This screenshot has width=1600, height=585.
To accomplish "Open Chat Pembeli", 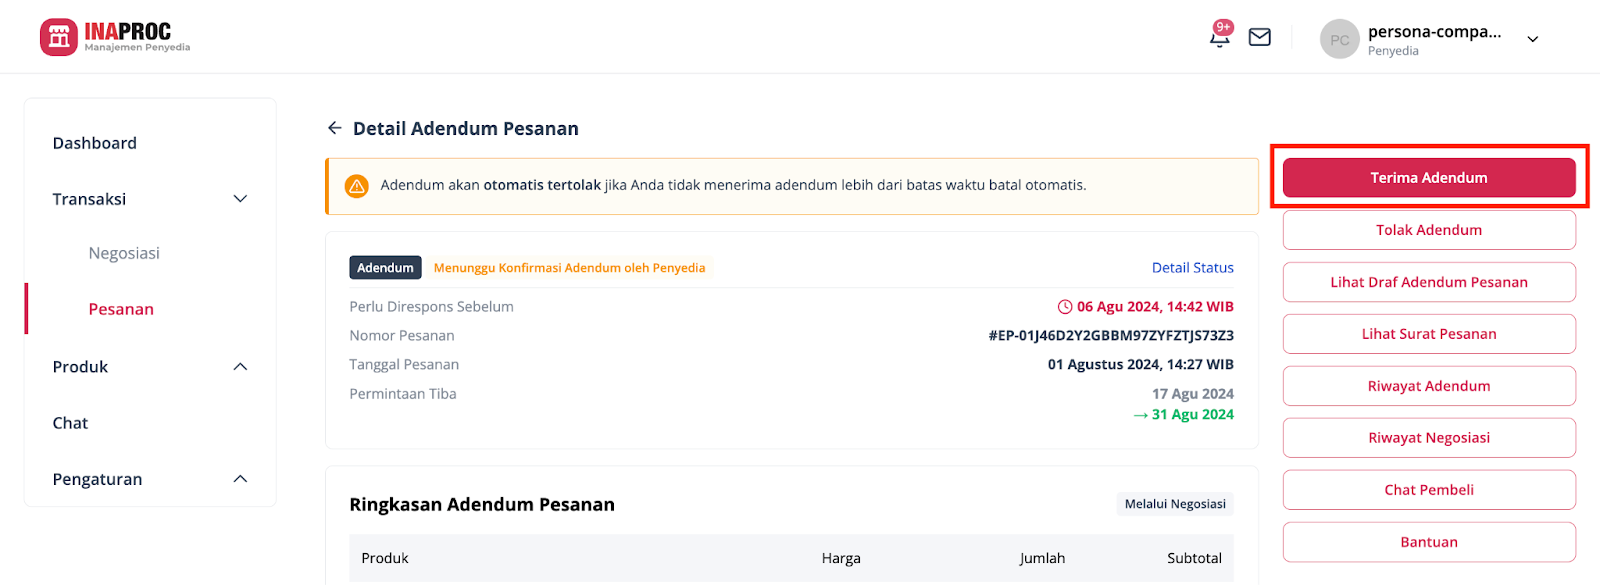I will [1428, 489].
